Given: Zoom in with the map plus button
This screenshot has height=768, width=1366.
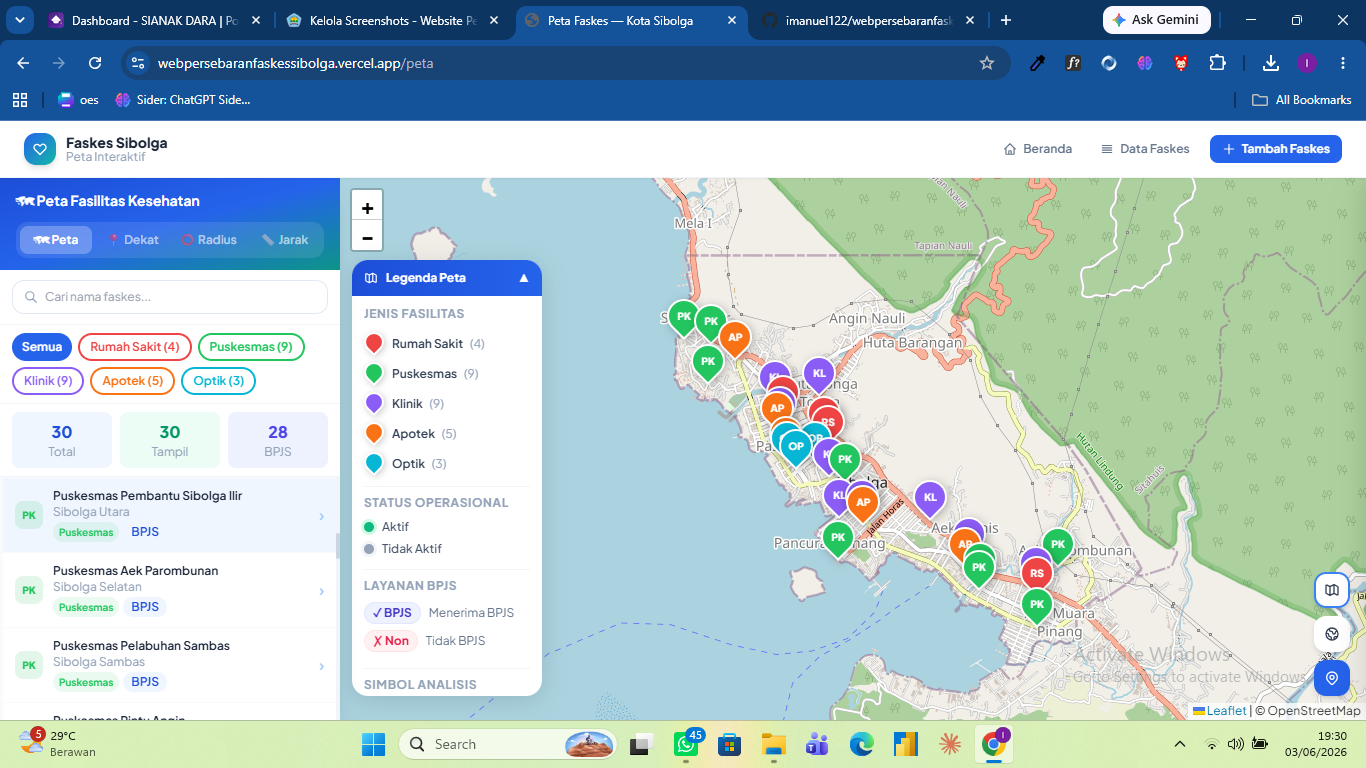Looking at the screenshot, I should 367,207.
